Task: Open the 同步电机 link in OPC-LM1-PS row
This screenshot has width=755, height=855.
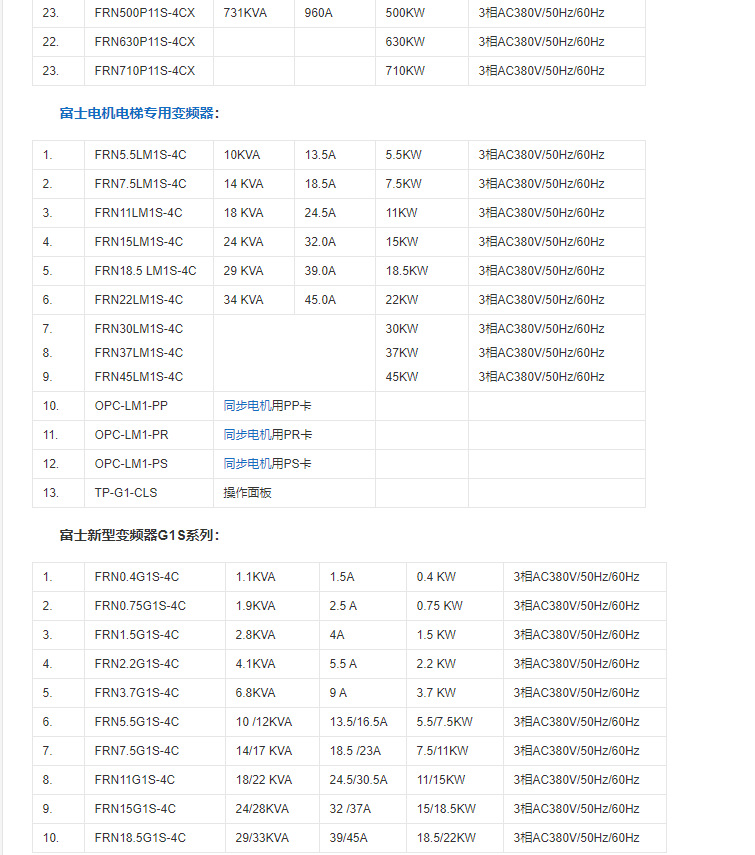Action: (247, 463)
